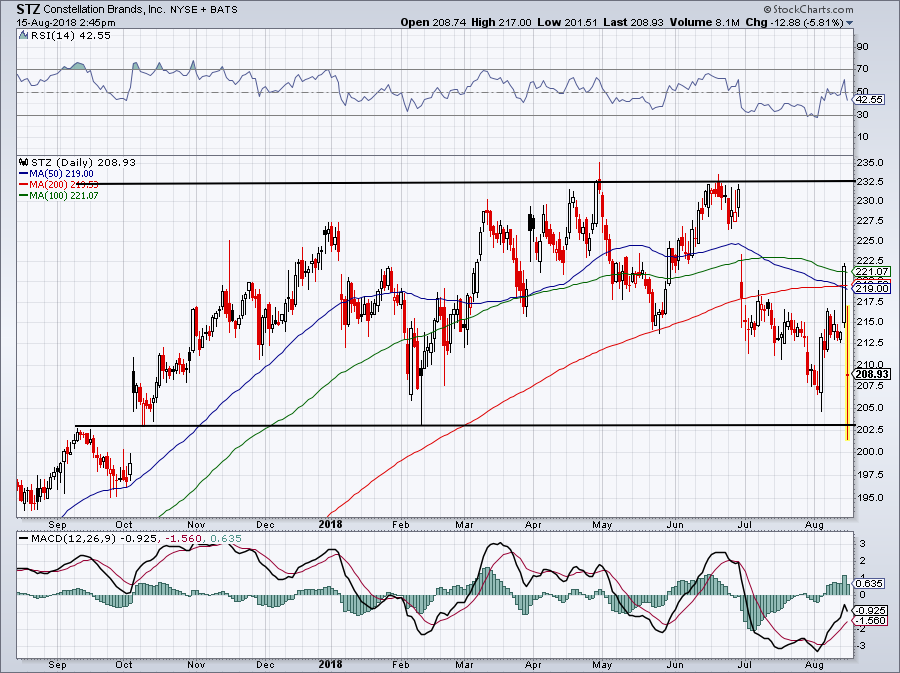Click the Aug label below MACD panel
This screenshot has height=673, width=900.
tap(814, 664)
